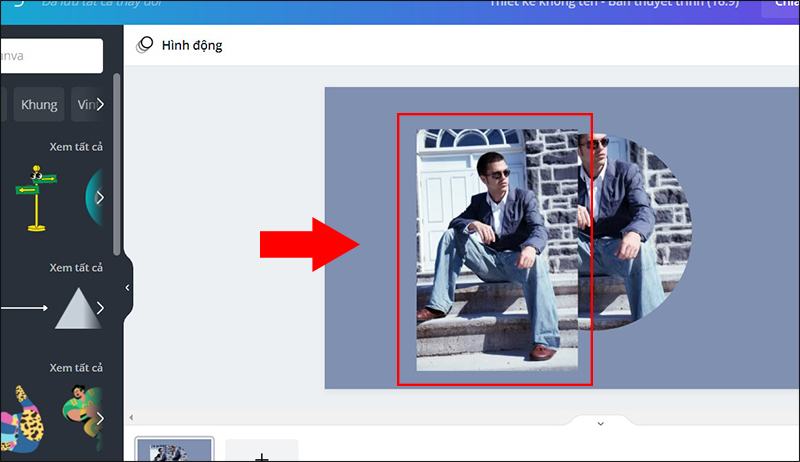This screenshot has width=800, height=462.
Task: Show more shapes via second row chevron
Action: click(x=100, y=308)
